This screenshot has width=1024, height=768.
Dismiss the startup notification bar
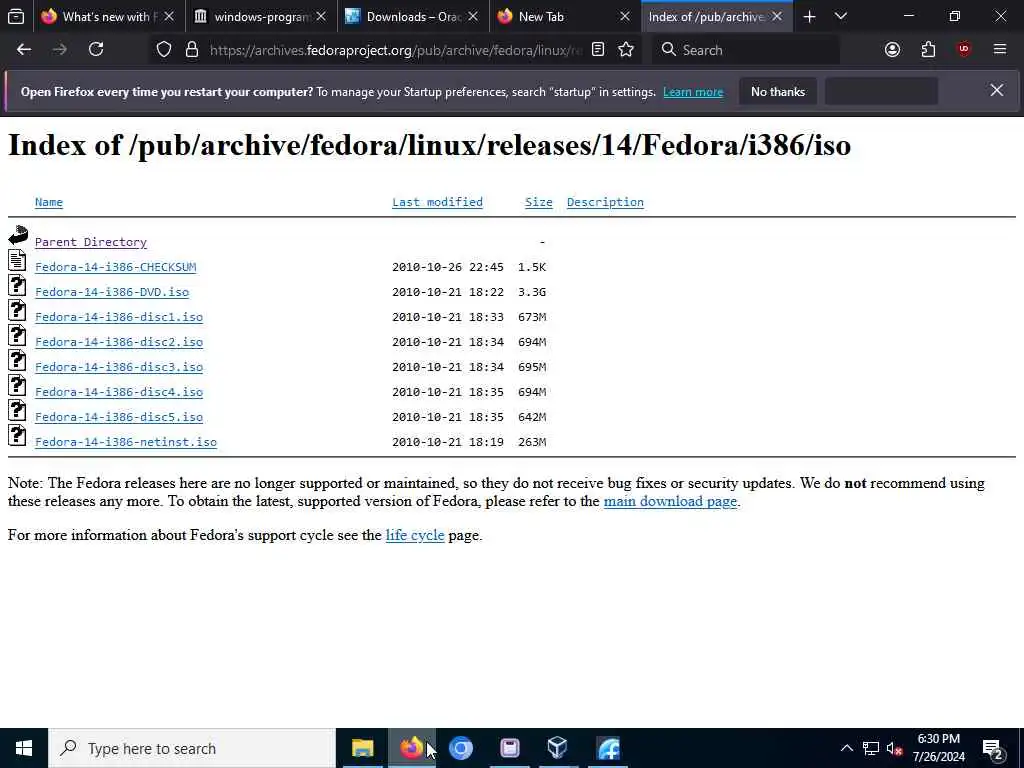coord(997,91)
